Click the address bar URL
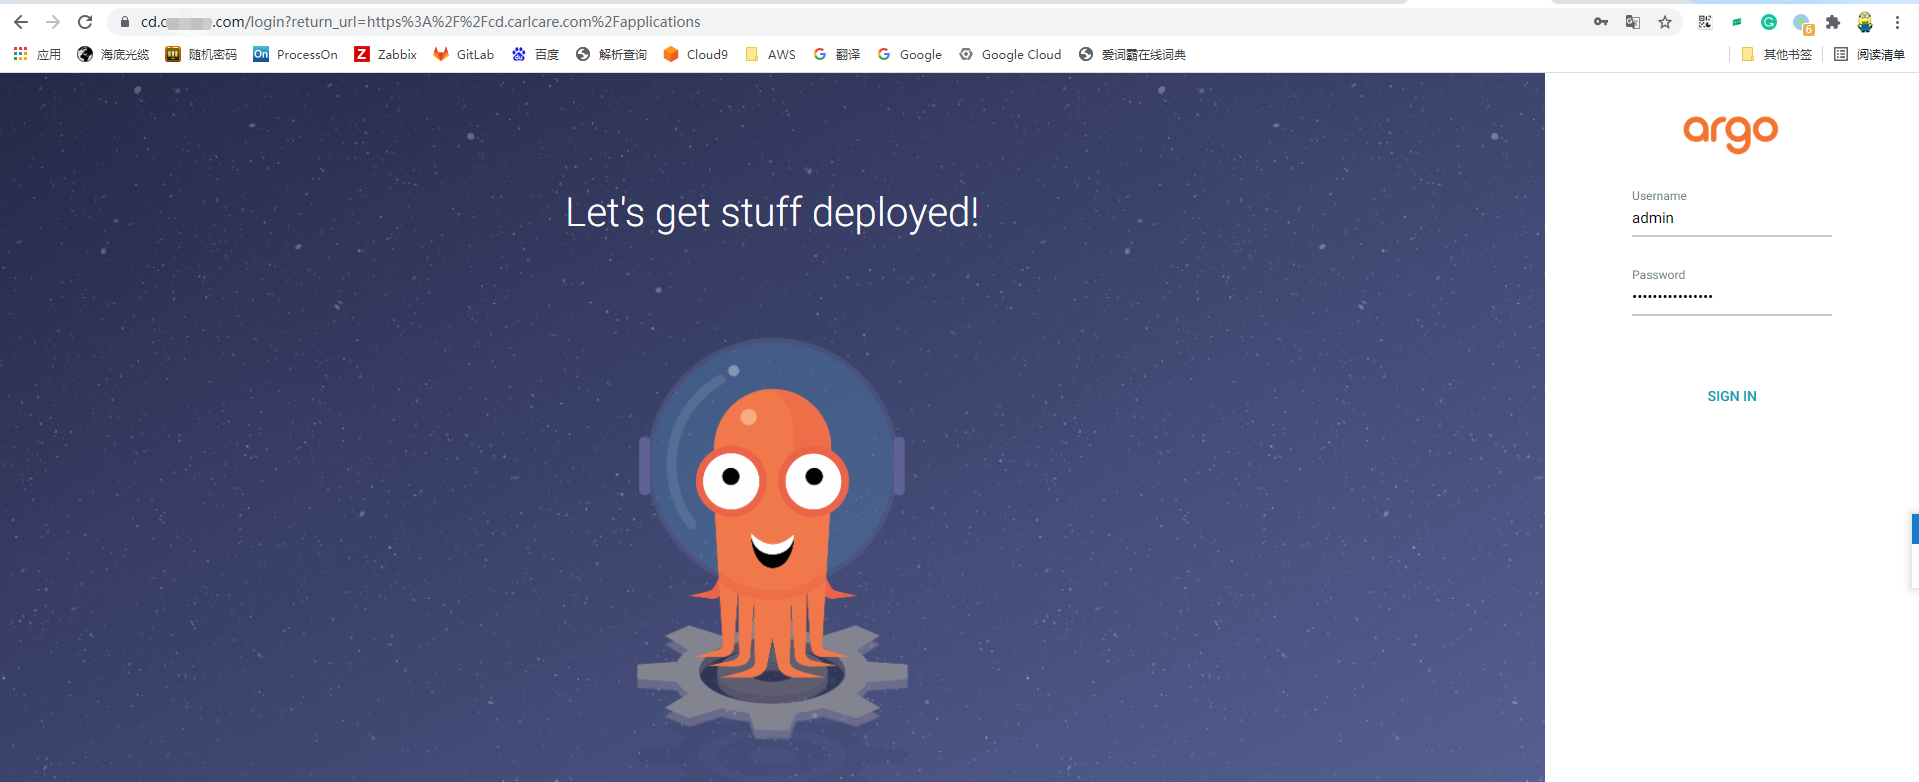The height and width of the screenshot is (782, 1919). tap(420, 22)
